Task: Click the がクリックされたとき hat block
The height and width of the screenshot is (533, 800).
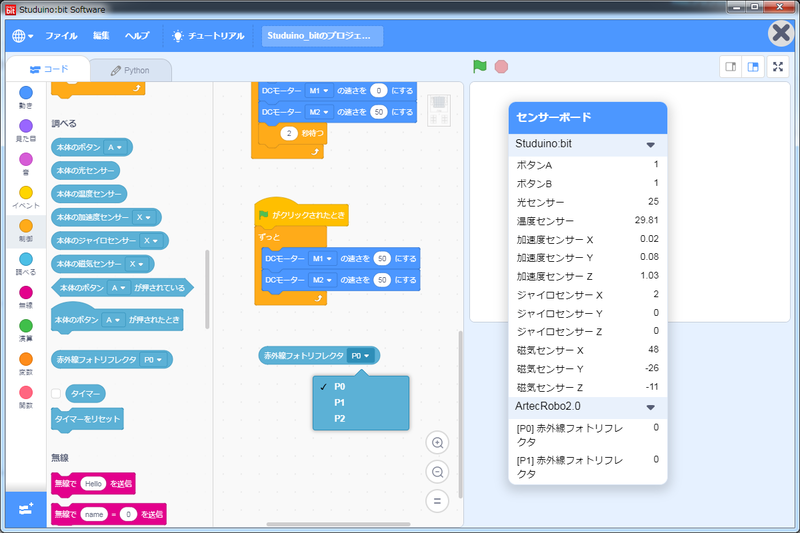Action: point(302,213)
